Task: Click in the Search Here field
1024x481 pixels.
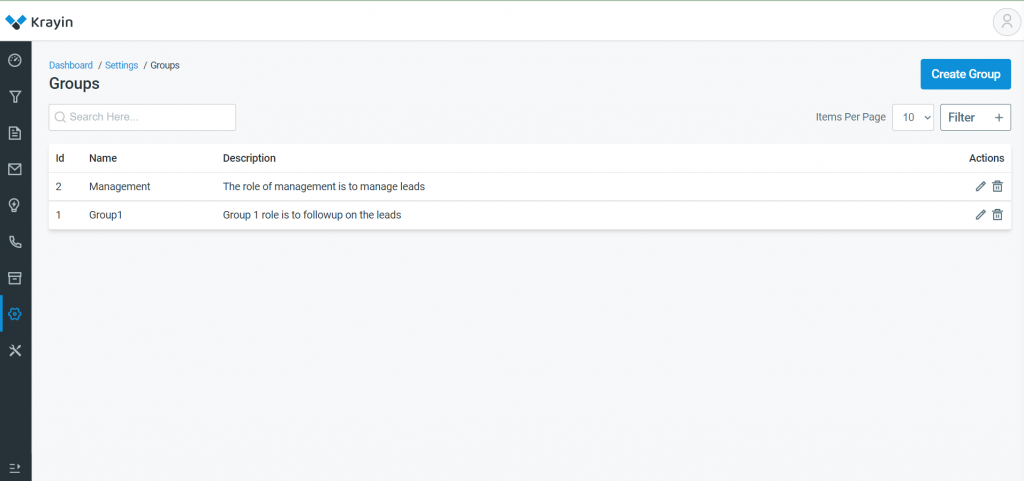Action: (x=142, y=117)
